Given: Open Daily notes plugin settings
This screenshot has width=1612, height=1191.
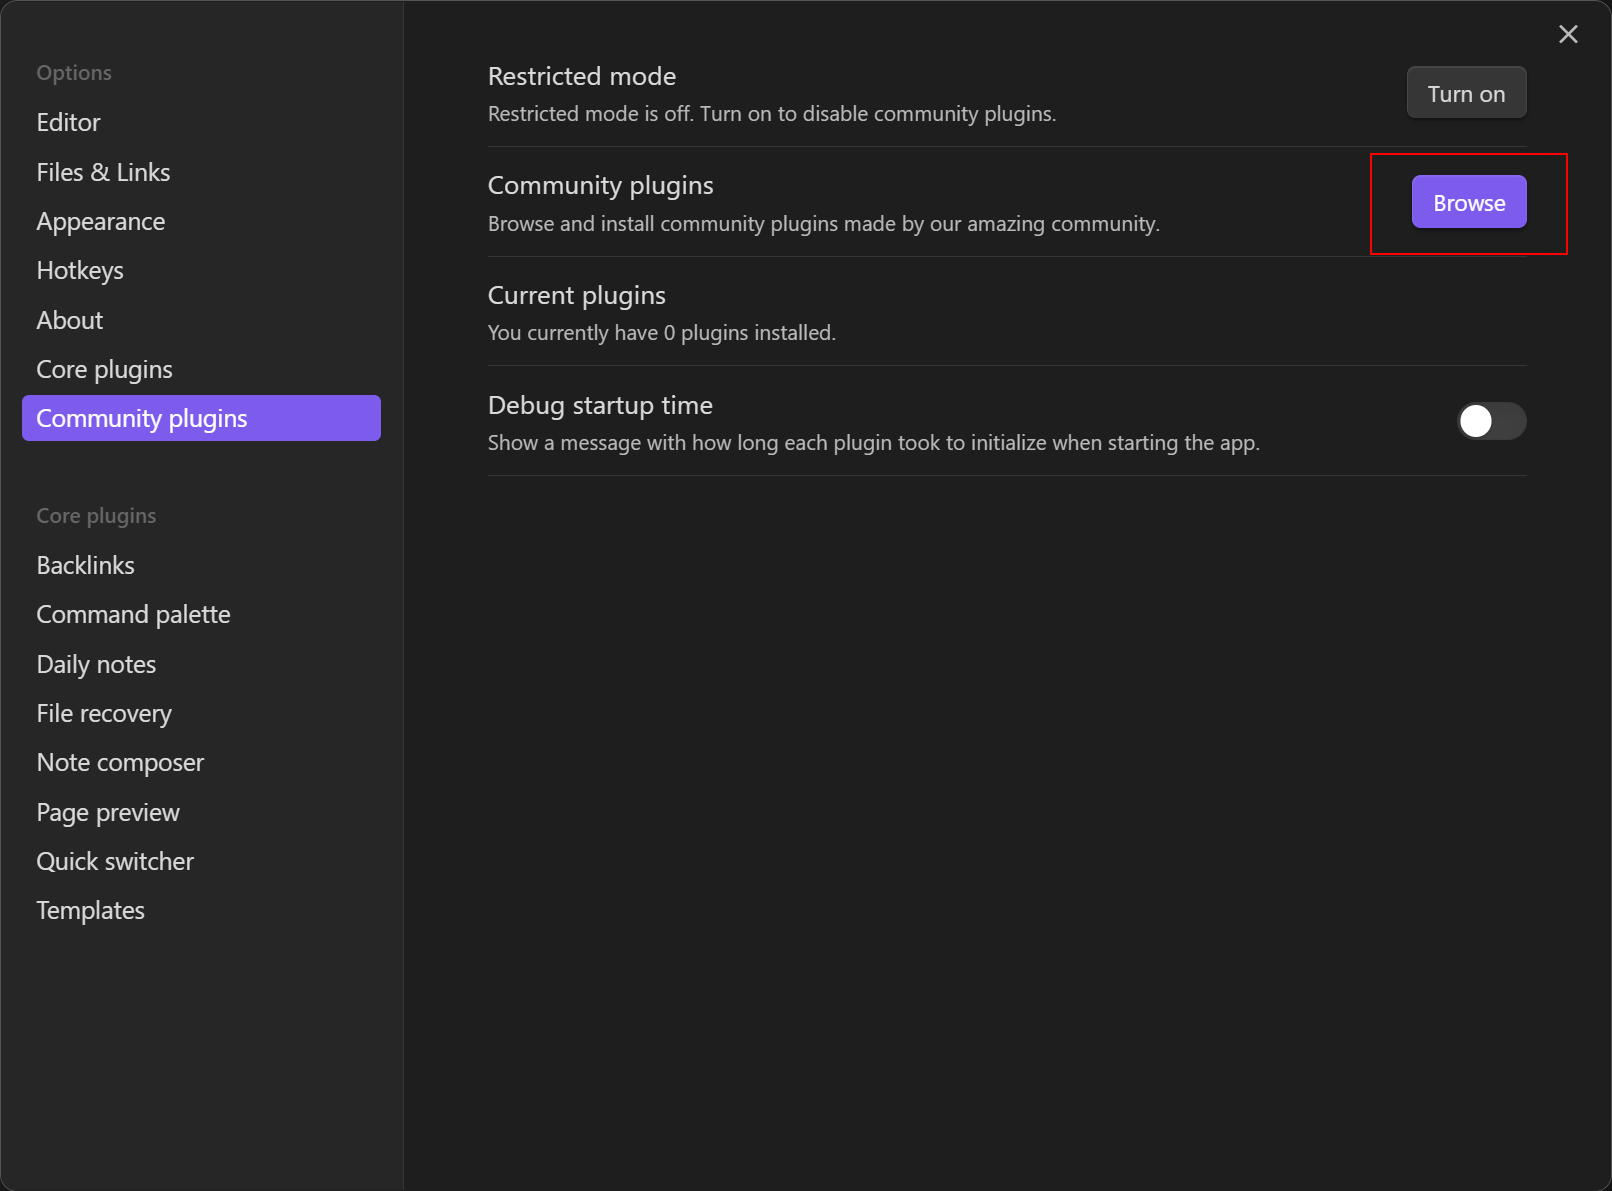Looking at the screenshot, I should (x=201, y=664).
